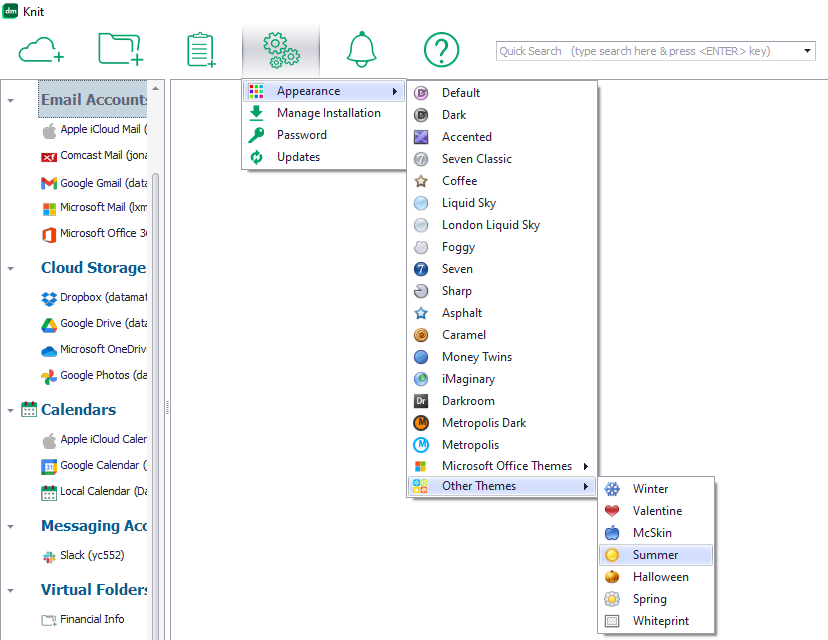The height and width of the screenshot is (640, 828).
Task: Click the Valentine theme heart icon
Action: pos(612,511)
